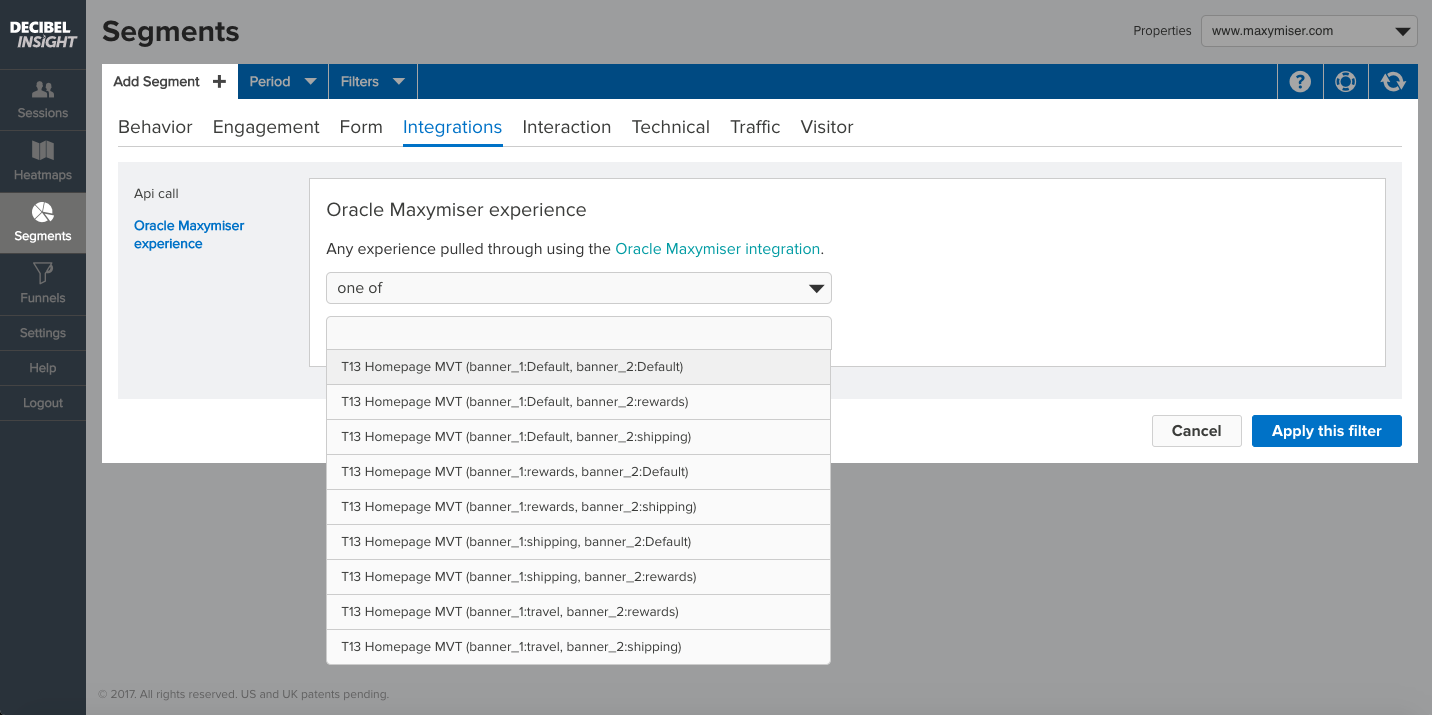Focus the experience search input field
Image resolution: width=1432 pixels, height=715 pixels.
pyautogui.click(x=579, y=333)
